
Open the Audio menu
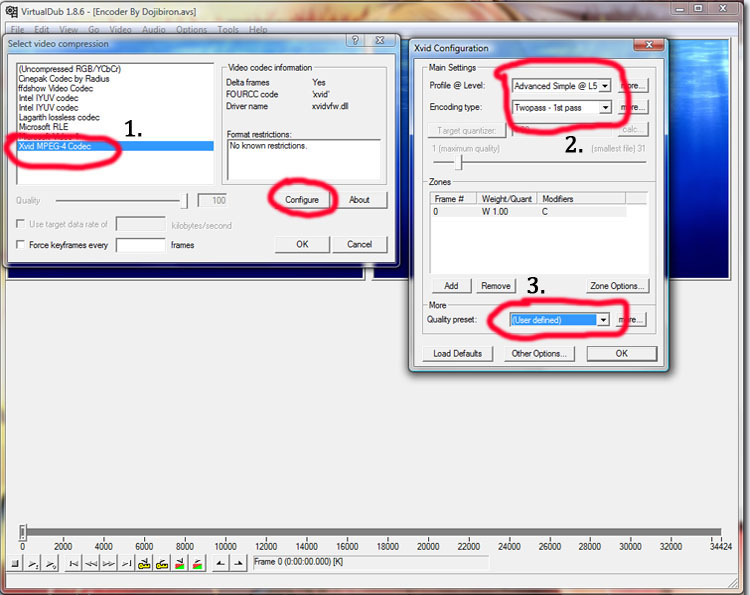coord(154,30)
